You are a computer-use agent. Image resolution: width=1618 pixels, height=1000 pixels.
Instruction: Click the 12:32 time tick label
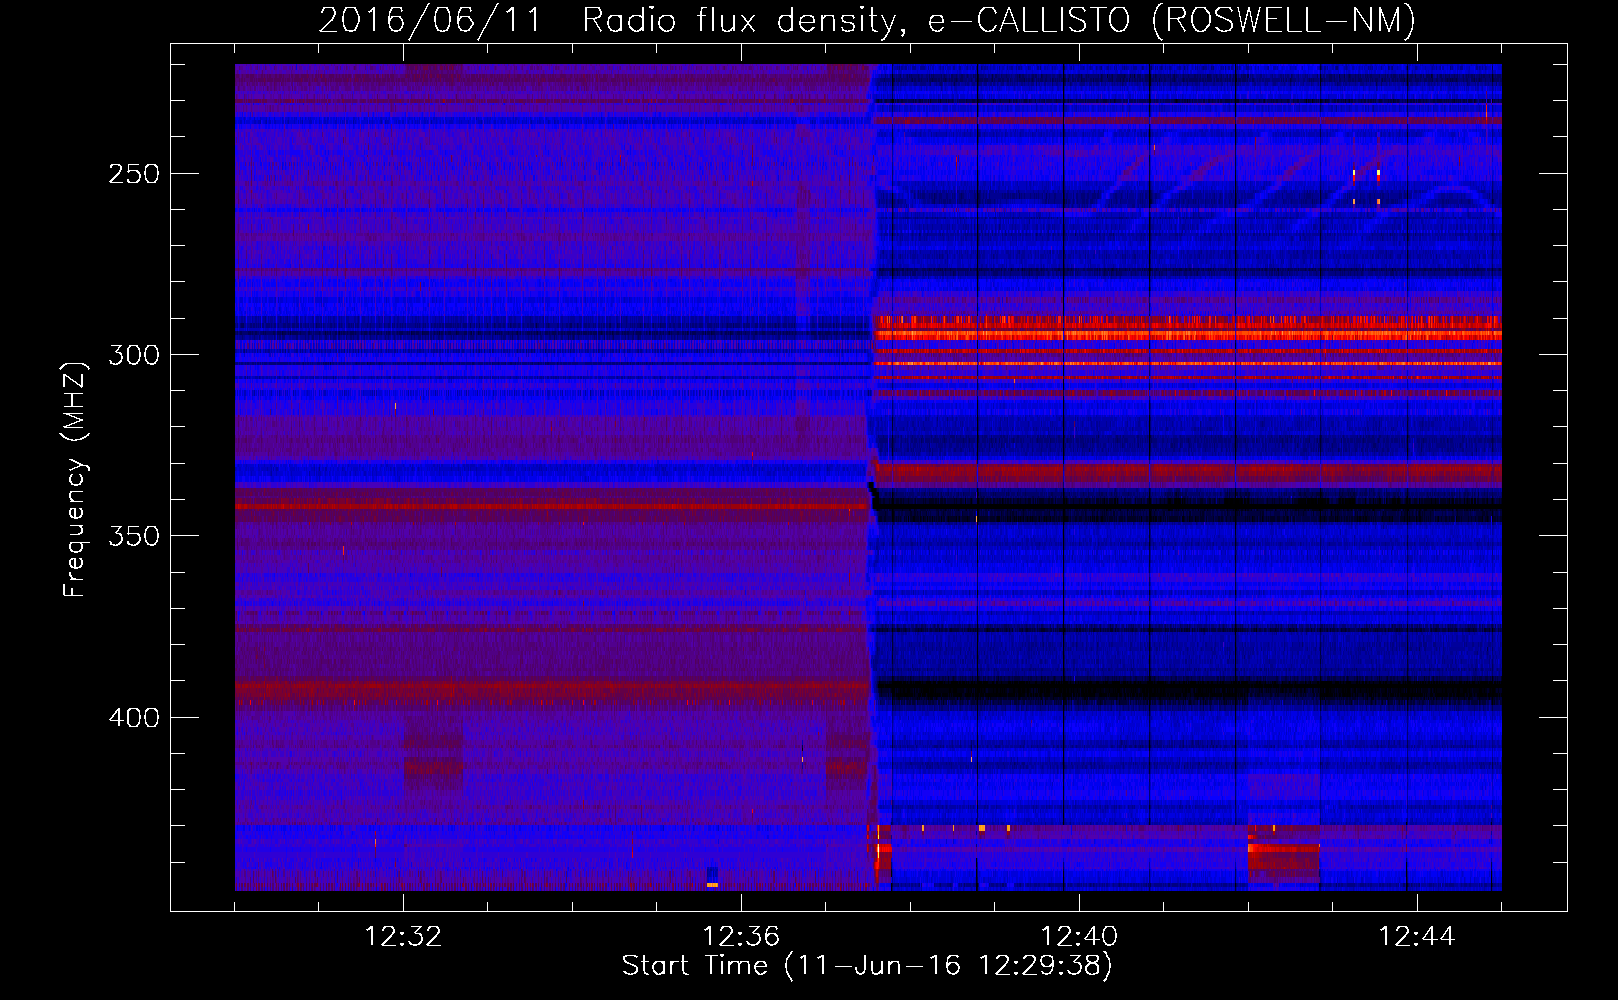(x=403, y=937)
